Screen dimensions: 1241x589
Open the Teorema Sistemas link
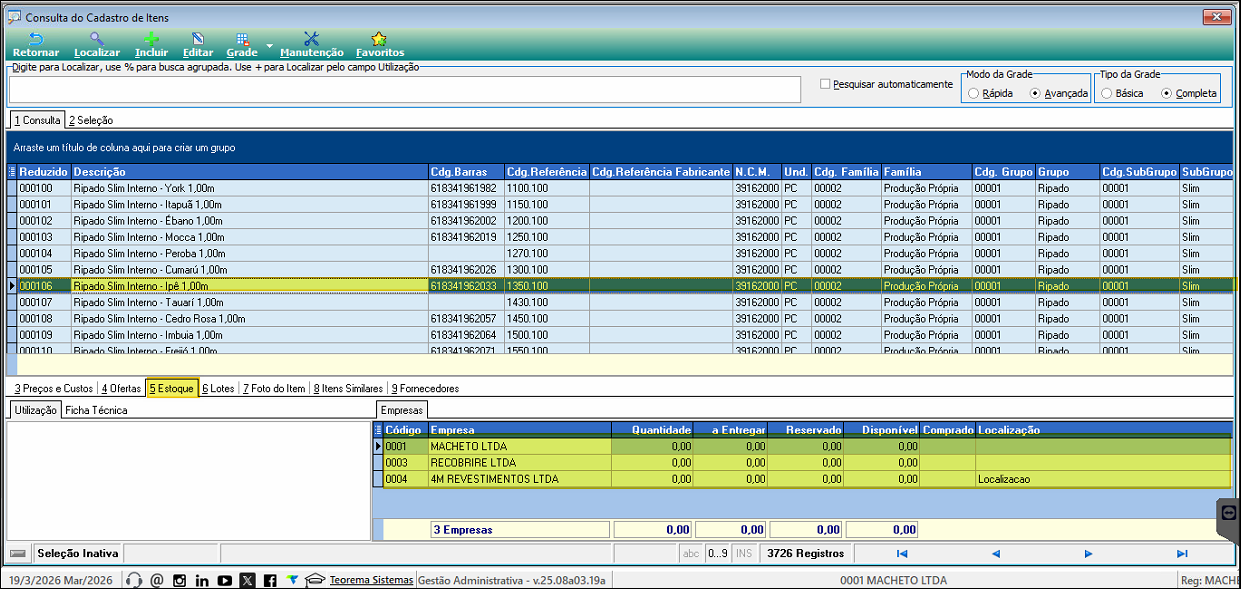pyautogui.click(x=371, y=580)
